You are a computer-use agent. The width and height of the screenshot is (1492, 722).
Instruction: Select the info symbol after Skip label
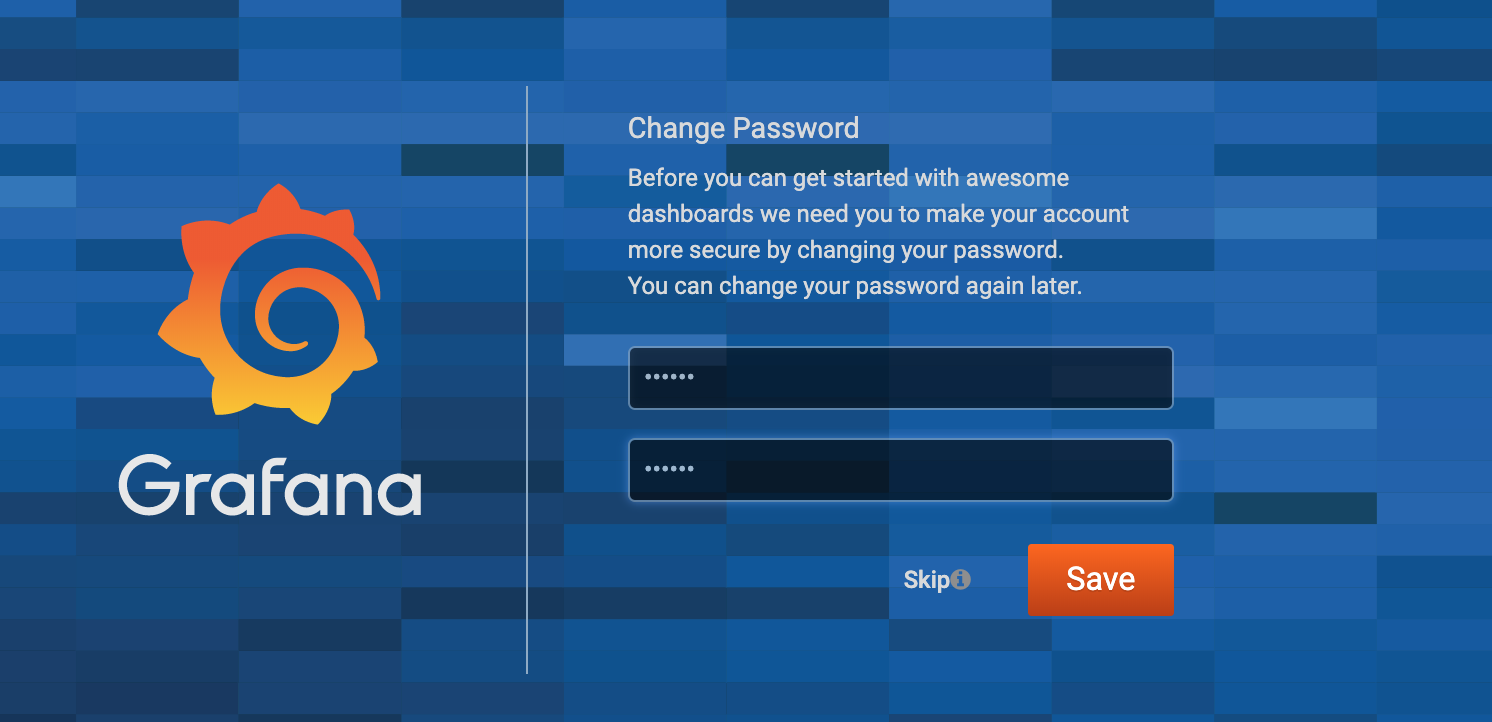click(x=961, y=578)
